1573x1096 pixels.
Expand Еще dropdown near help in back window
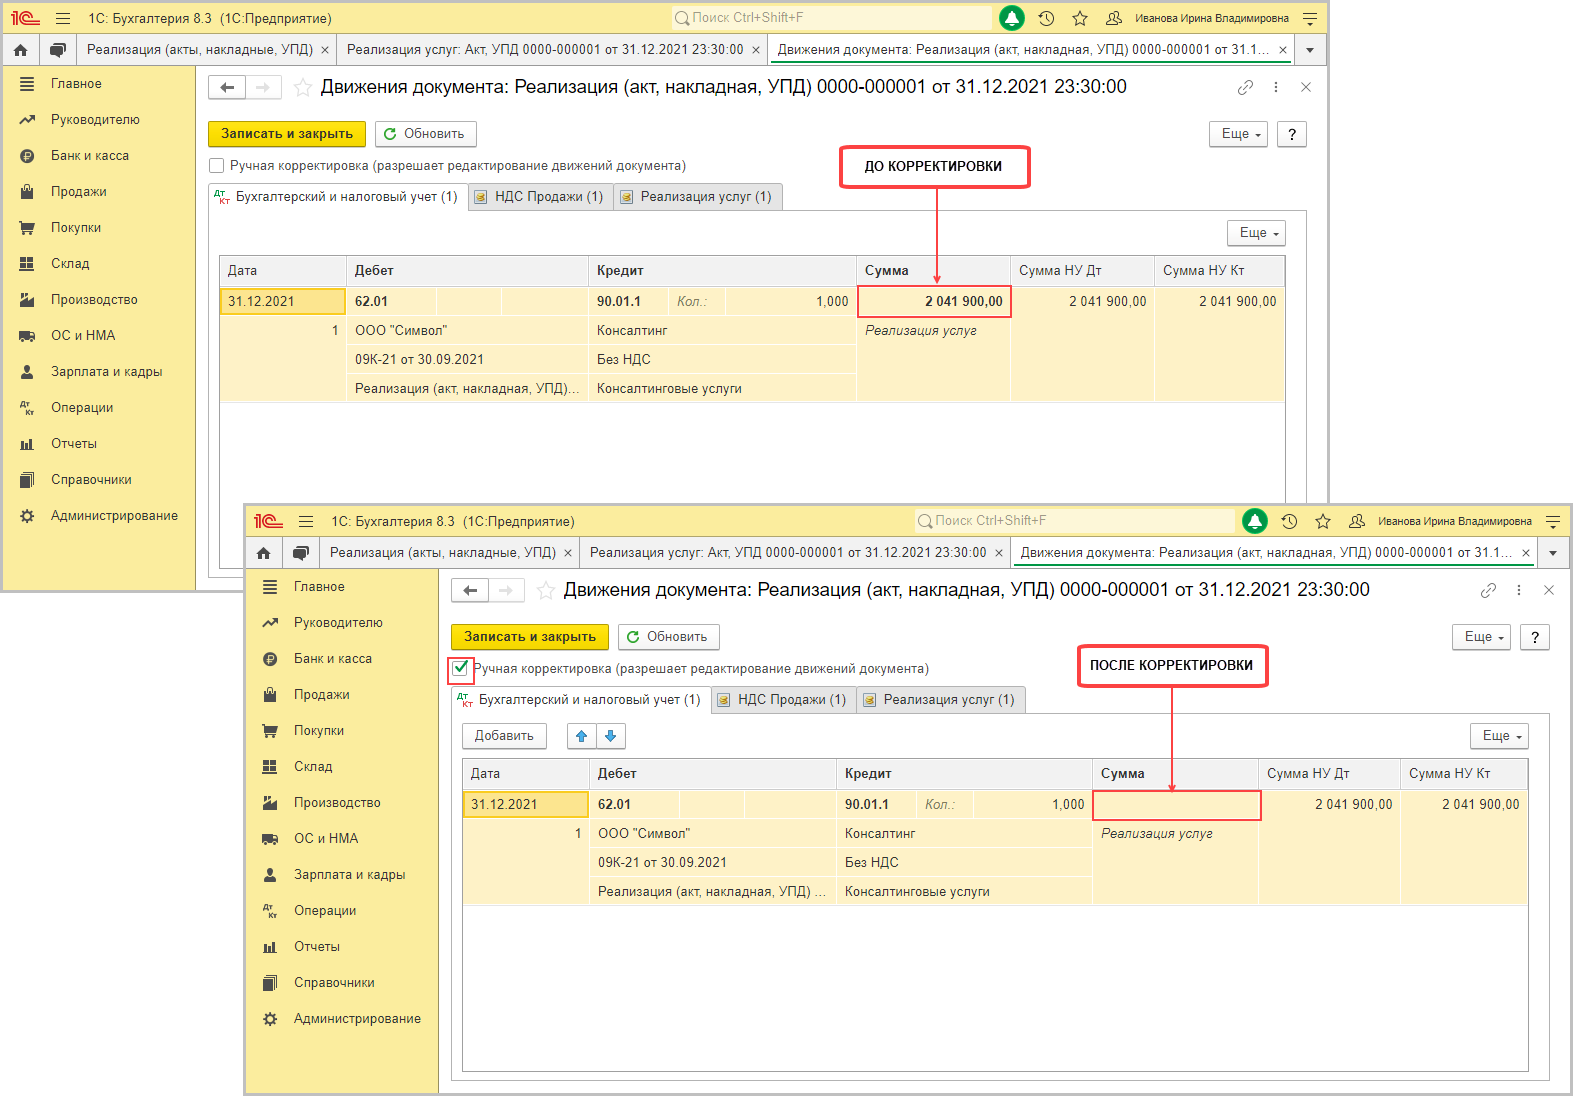1239,134
